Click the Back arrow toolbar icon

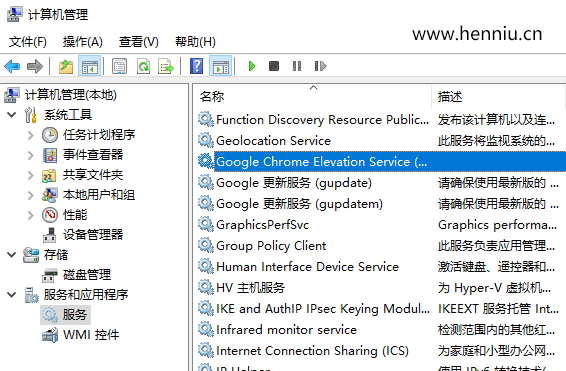pos(12,66)
